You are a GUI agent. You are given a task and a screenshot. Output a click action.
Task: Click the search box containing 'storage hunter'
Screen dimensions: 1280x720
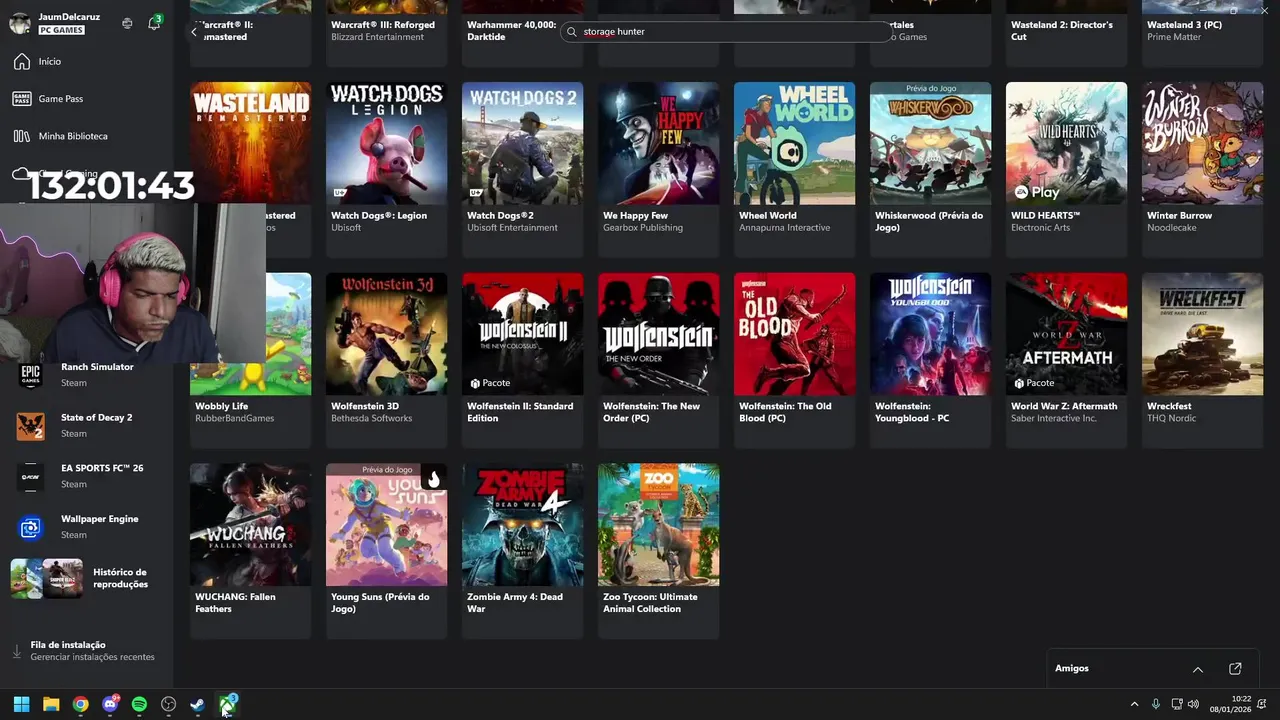coord(727,32)
